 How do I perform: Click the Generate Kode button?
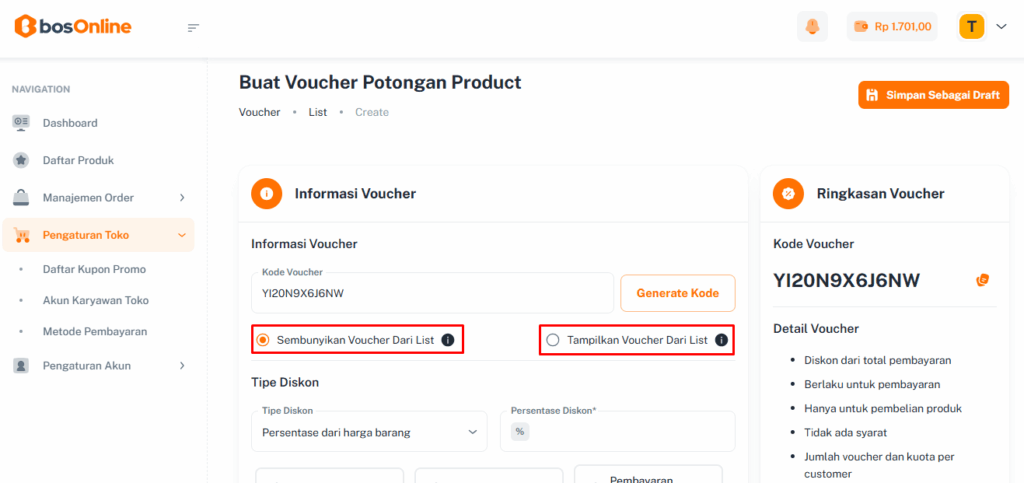(677, 293)
